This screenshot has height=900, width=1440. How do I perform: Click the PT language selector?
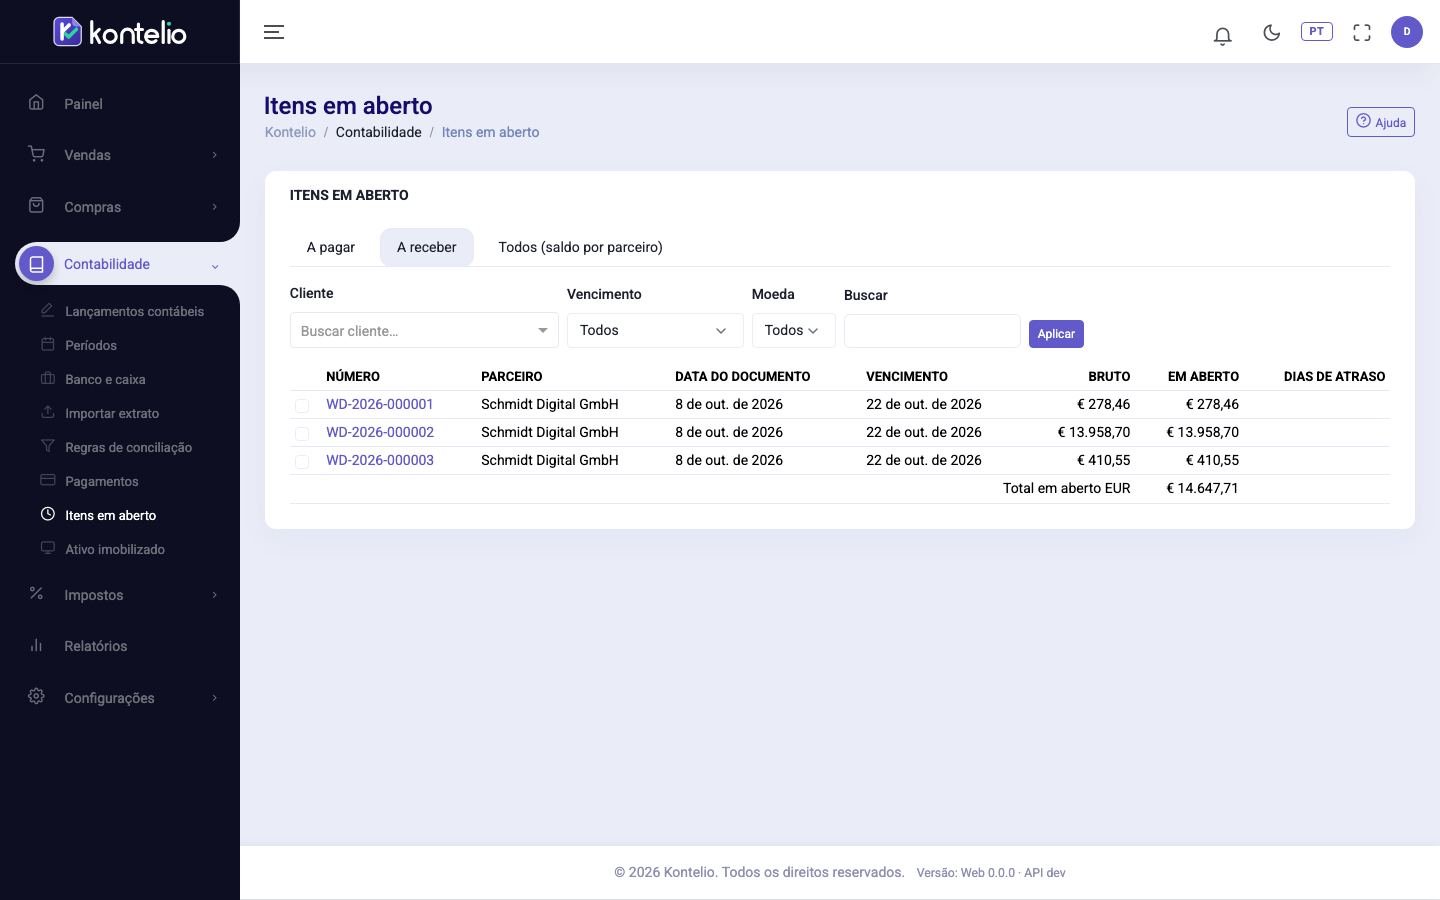[1316, 32]
